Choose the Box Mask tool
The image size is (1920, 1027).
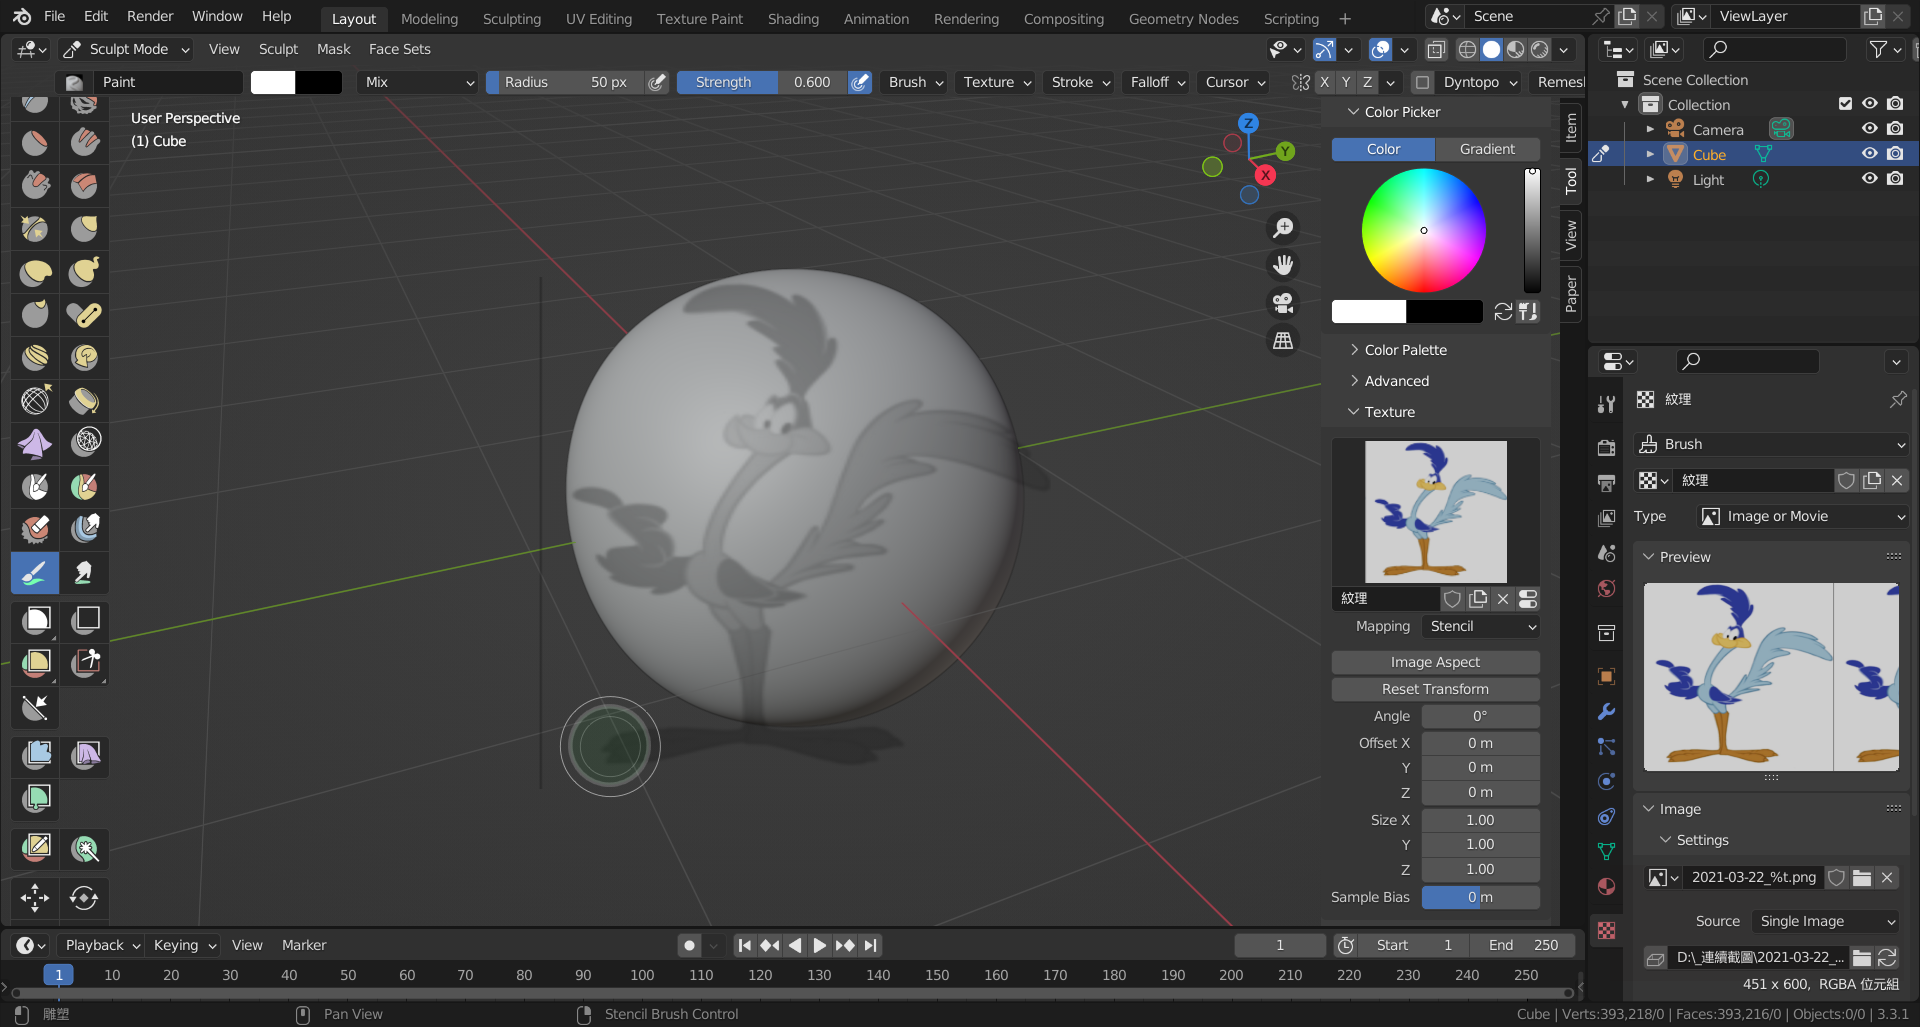pyautogui.click(x=35, y=620)
